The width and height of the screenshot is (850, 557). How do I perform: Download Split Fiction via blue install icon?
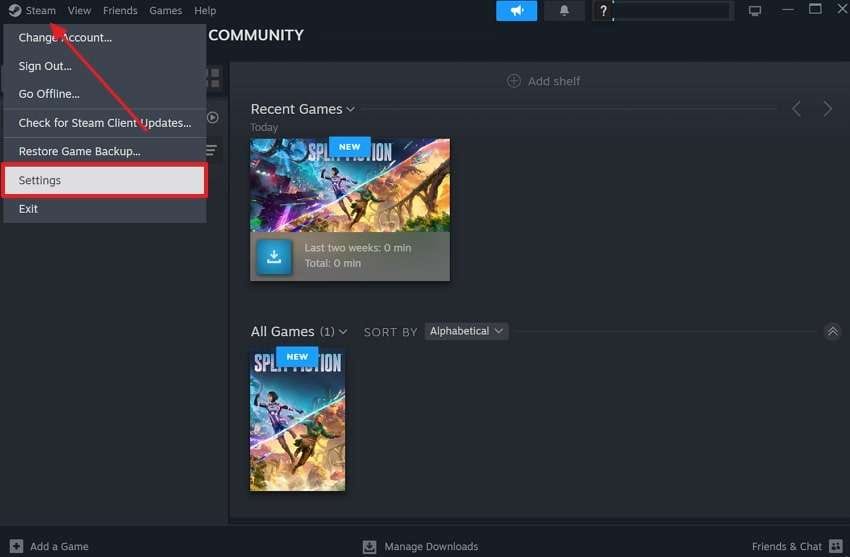pyautogui.click(x=274, y=257)
